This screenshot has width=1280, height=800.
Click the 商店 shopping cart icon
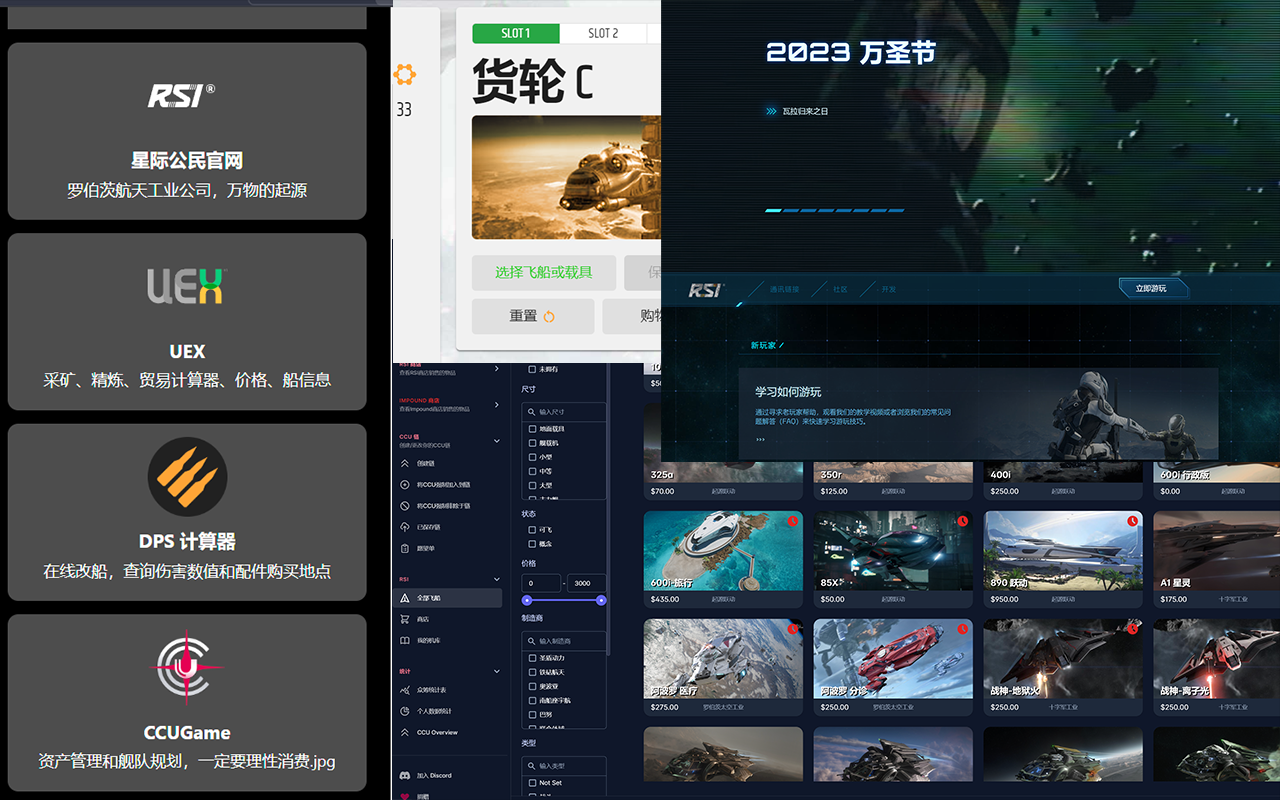coord(405,619)
